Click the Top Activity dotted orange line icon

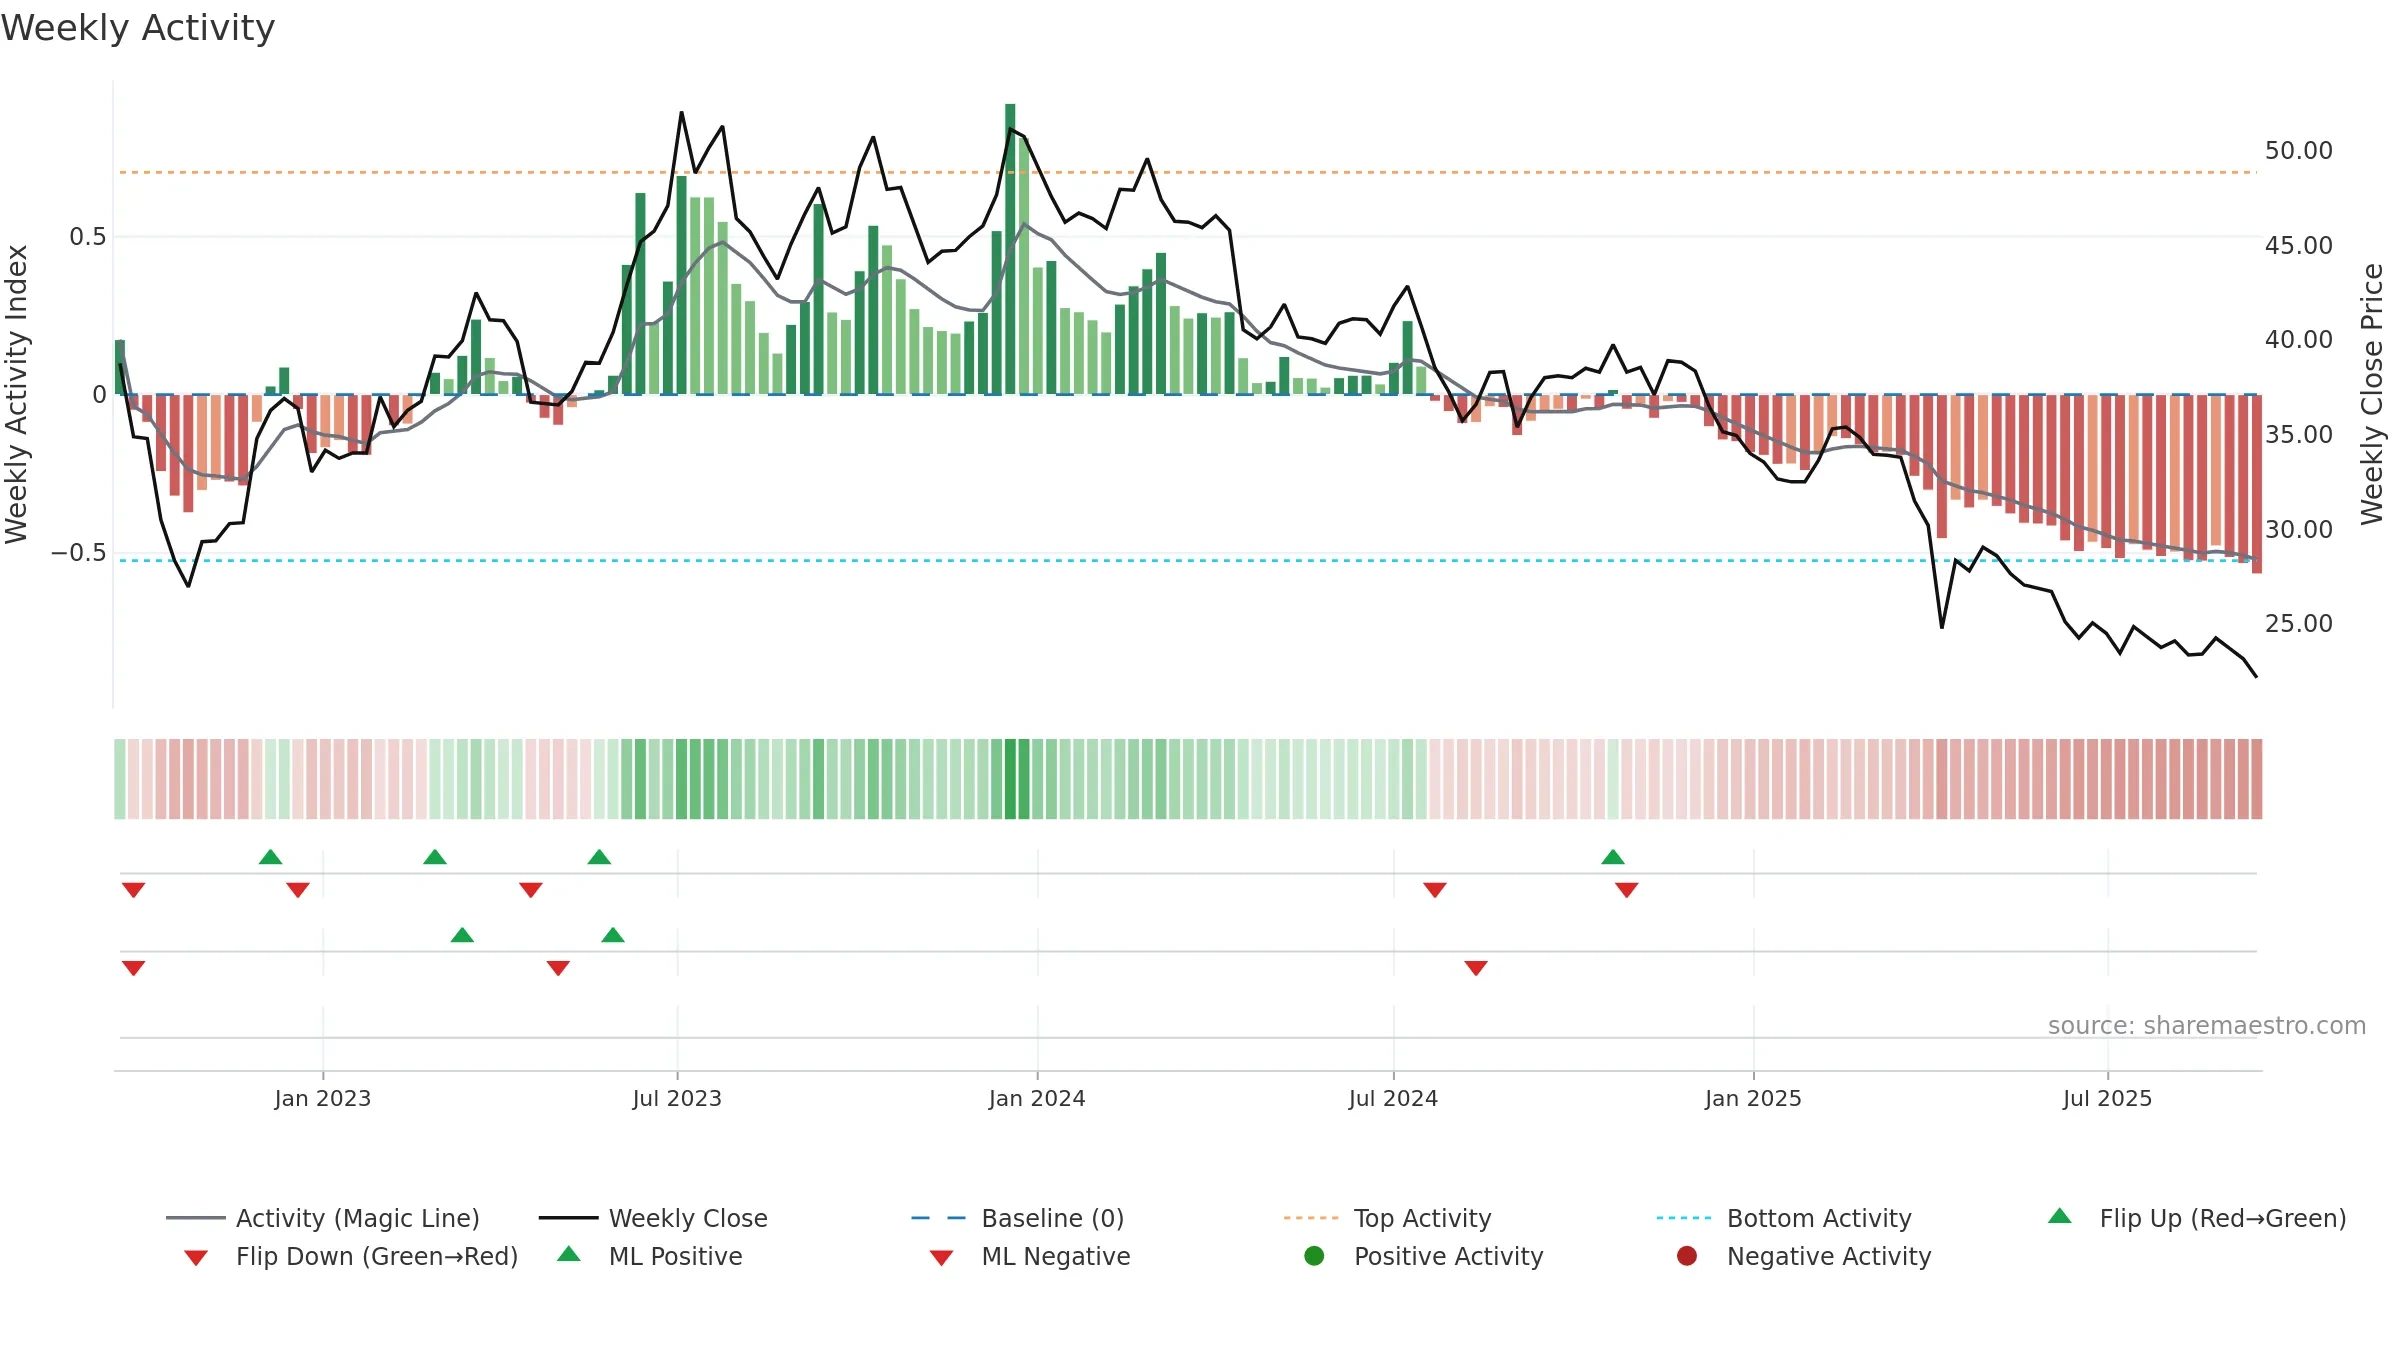(1311, 1218)
